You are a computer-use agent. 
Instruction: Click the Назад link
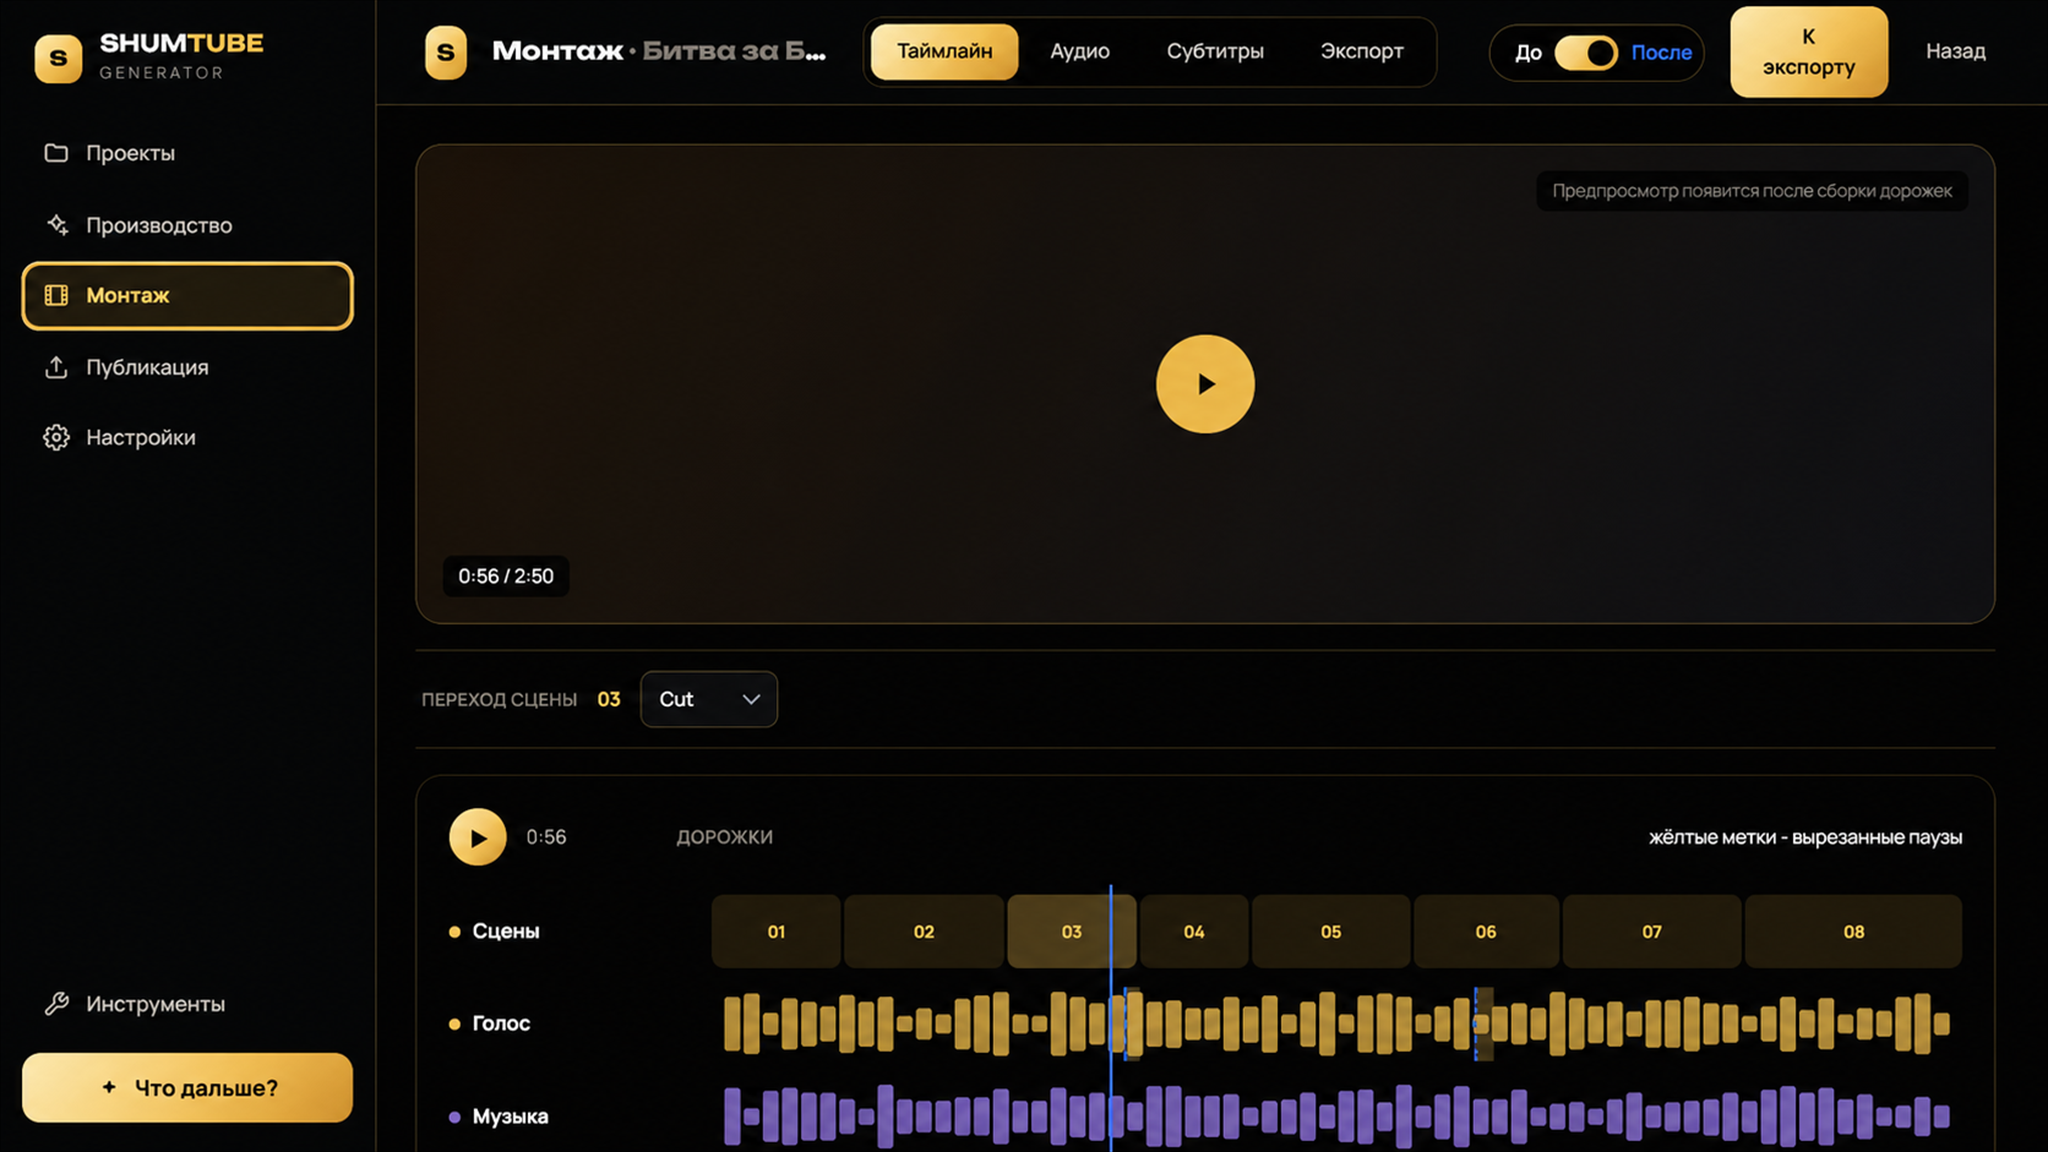point(1956,51)
